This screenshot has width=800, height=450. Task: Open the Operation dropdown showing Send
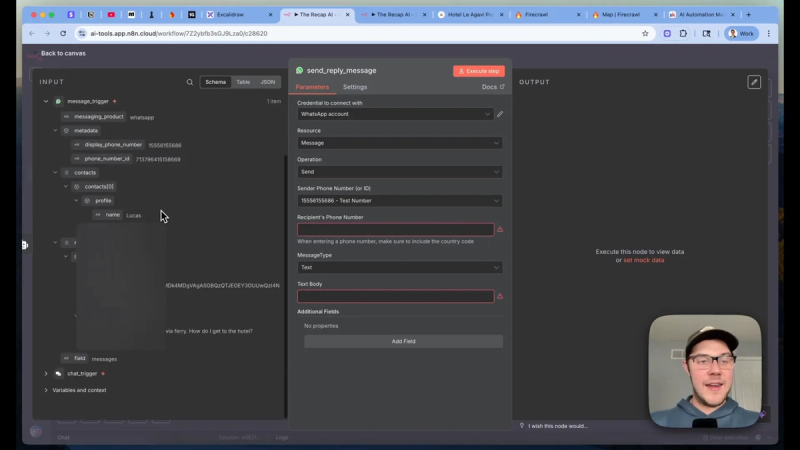(399, 172)
